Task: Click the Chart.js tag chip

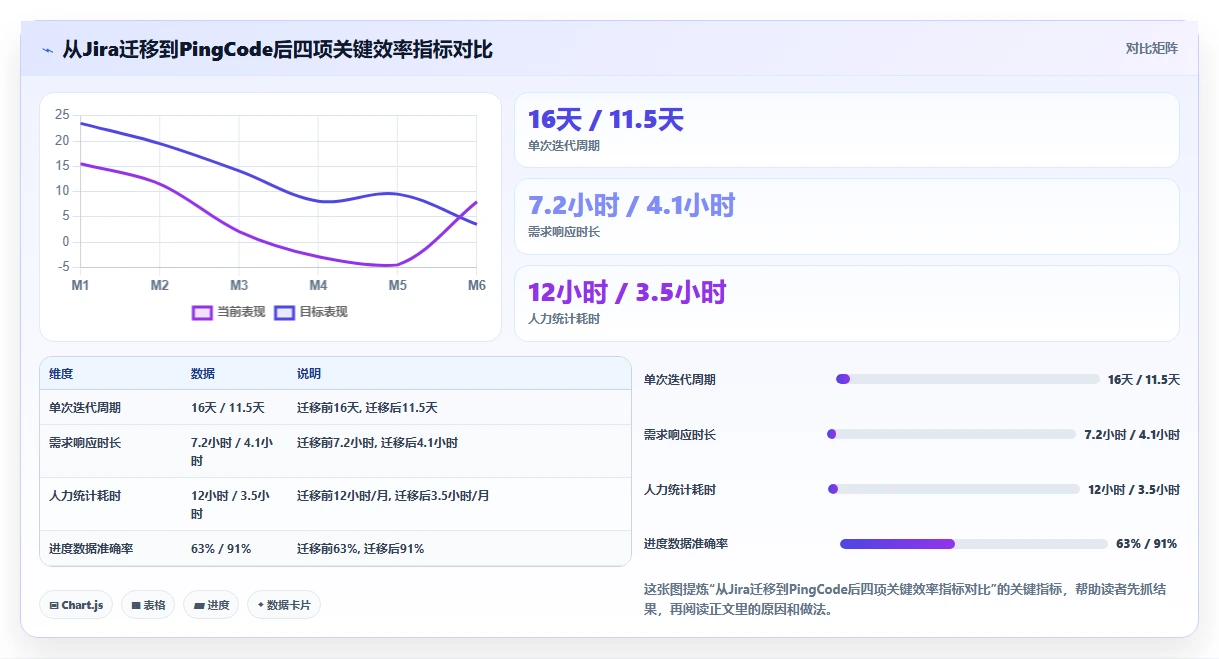Action: click(x=76, y=605)
